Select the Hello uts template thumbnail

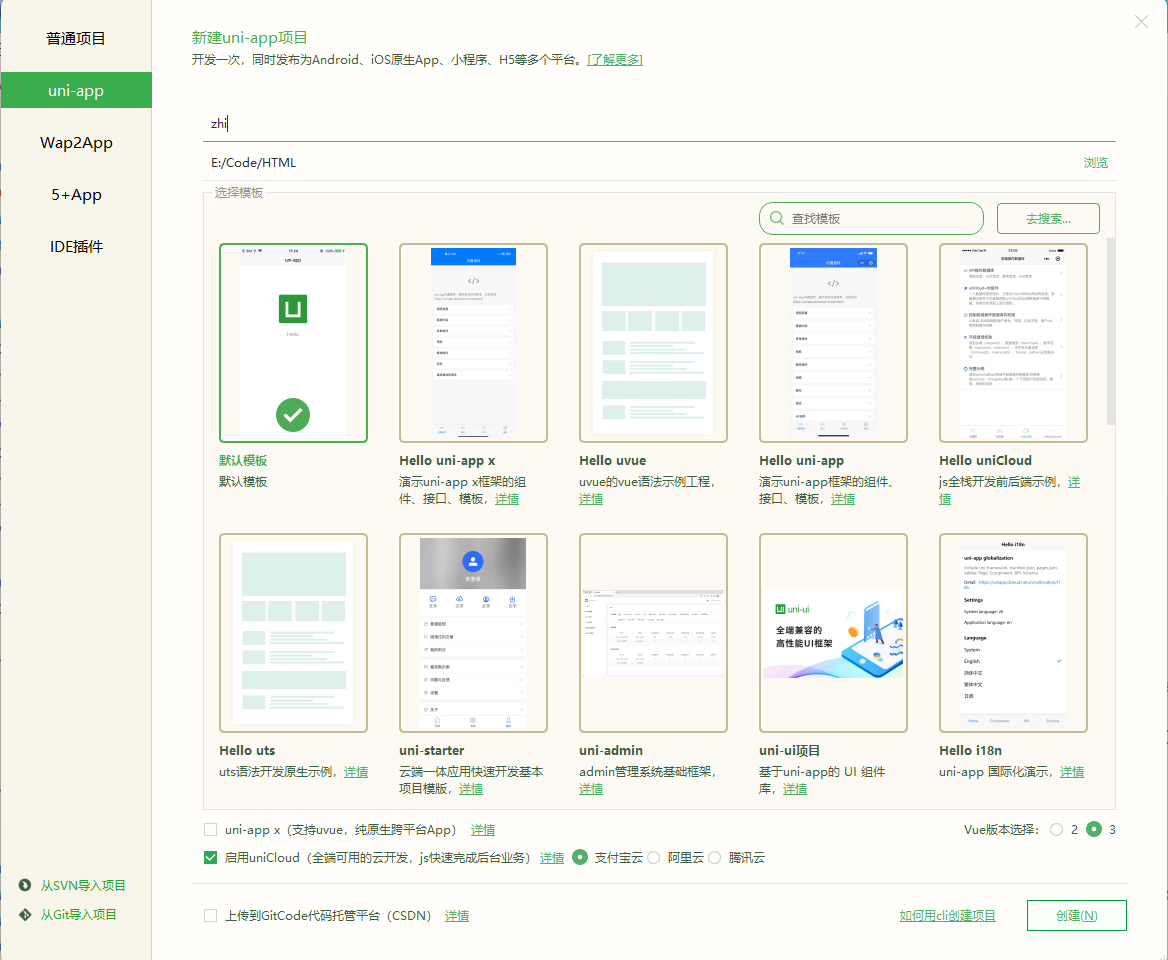293,632
